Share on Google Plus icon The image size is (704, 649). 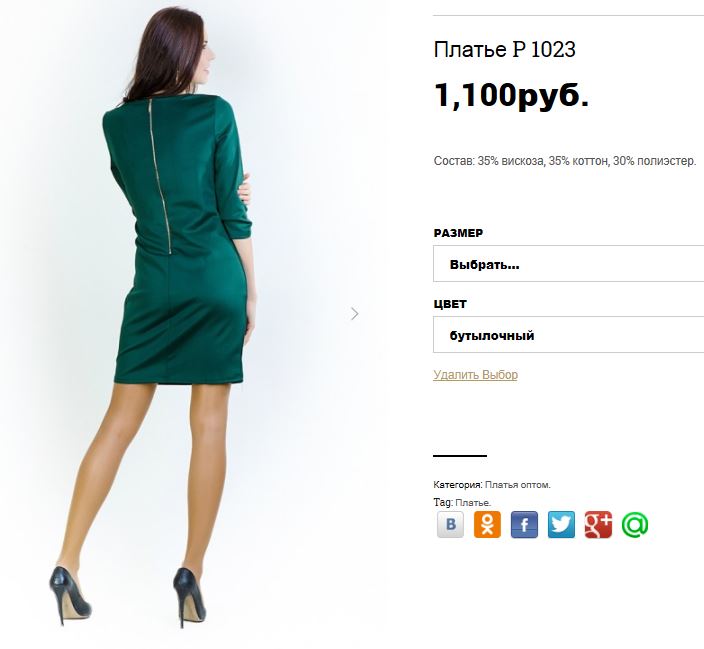[x=598, y=525]
